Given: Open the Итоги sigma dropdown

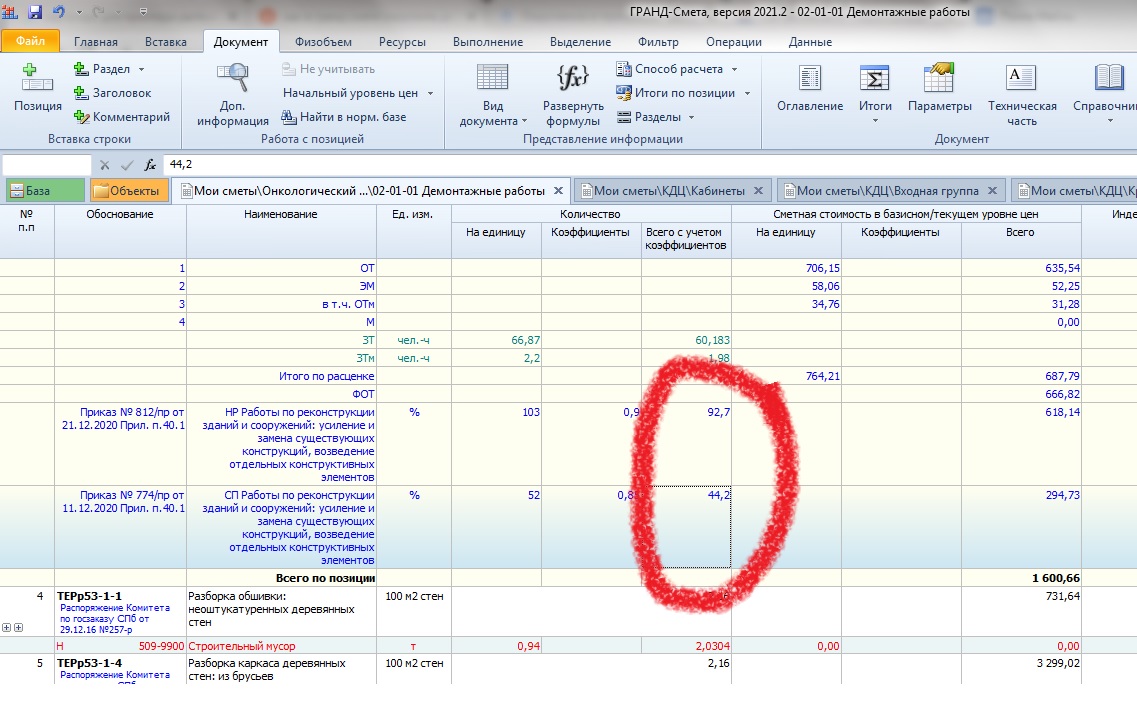Looking at the screenshot, I should [875, 120].
